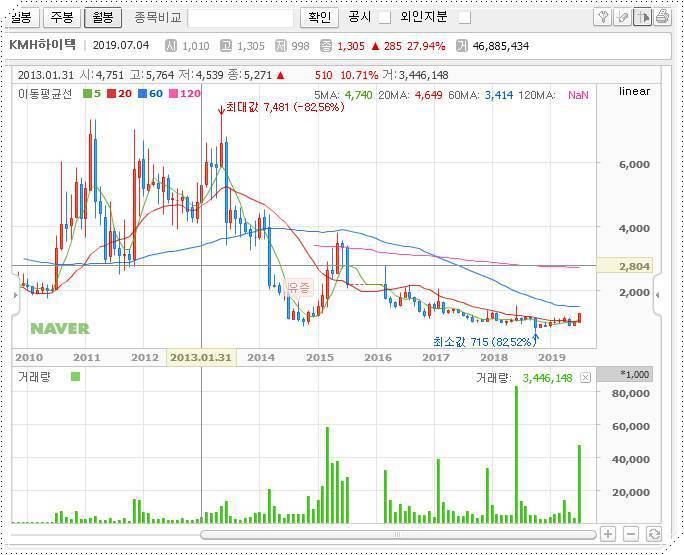Screen dimensions: 684x555
Task: Click the 2019.07.04 date text
Action: coord(121,45)
